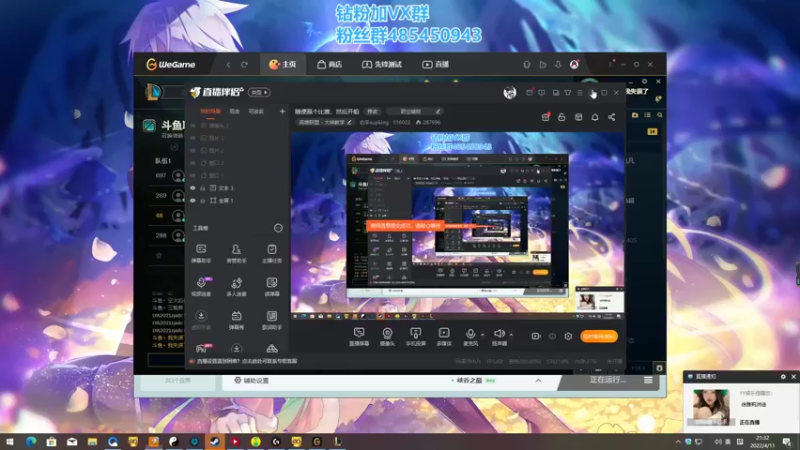Toggle visibility eye of 文本 3 source
Screen dimensions: 800x450
tap(193, 188)
